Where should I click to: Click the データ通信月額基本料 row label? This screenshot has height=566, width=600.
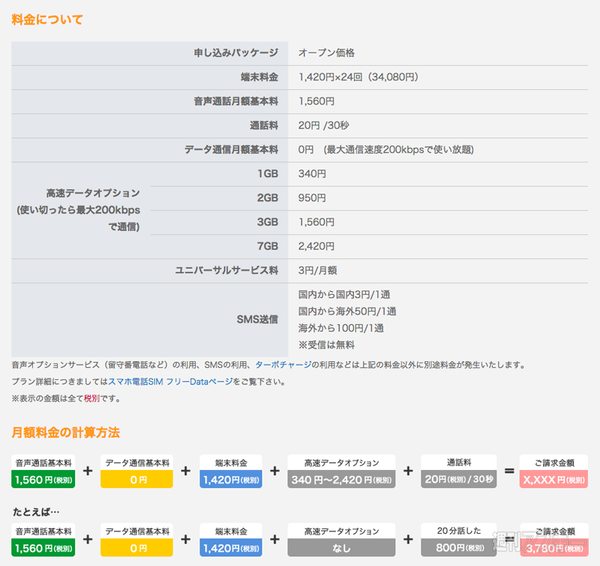pyautogui.click(x=231, y=150)
